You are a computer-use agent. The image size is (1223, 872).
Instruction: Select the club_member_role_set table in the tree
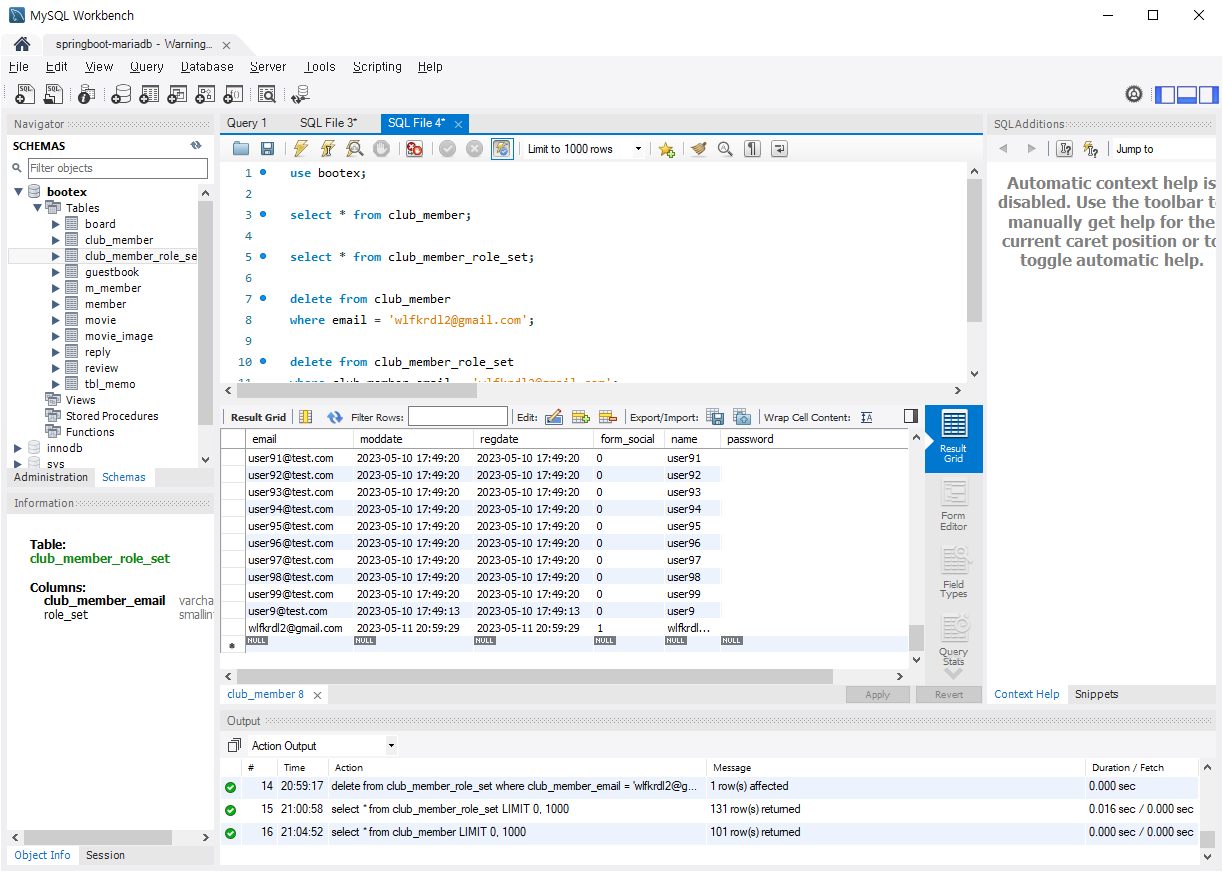(x=140, y=256)
